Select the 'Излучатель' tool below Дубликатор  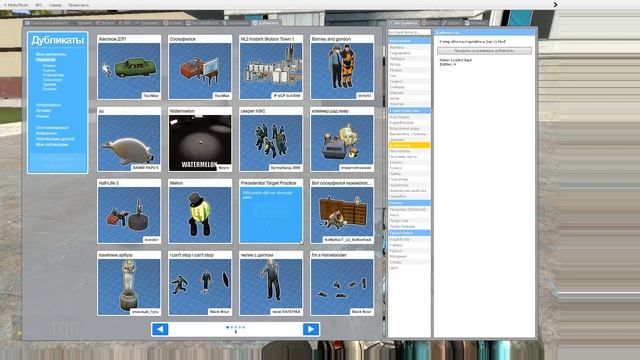click(x=409, y=151)
